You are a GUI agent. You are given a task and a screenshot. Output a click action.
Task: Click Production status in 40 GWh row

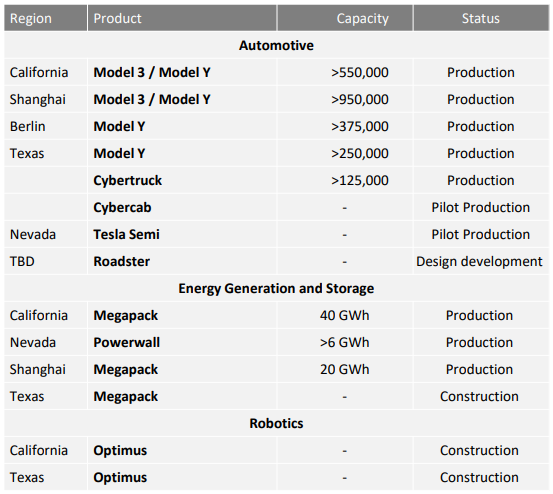click(x=479, y=315)
